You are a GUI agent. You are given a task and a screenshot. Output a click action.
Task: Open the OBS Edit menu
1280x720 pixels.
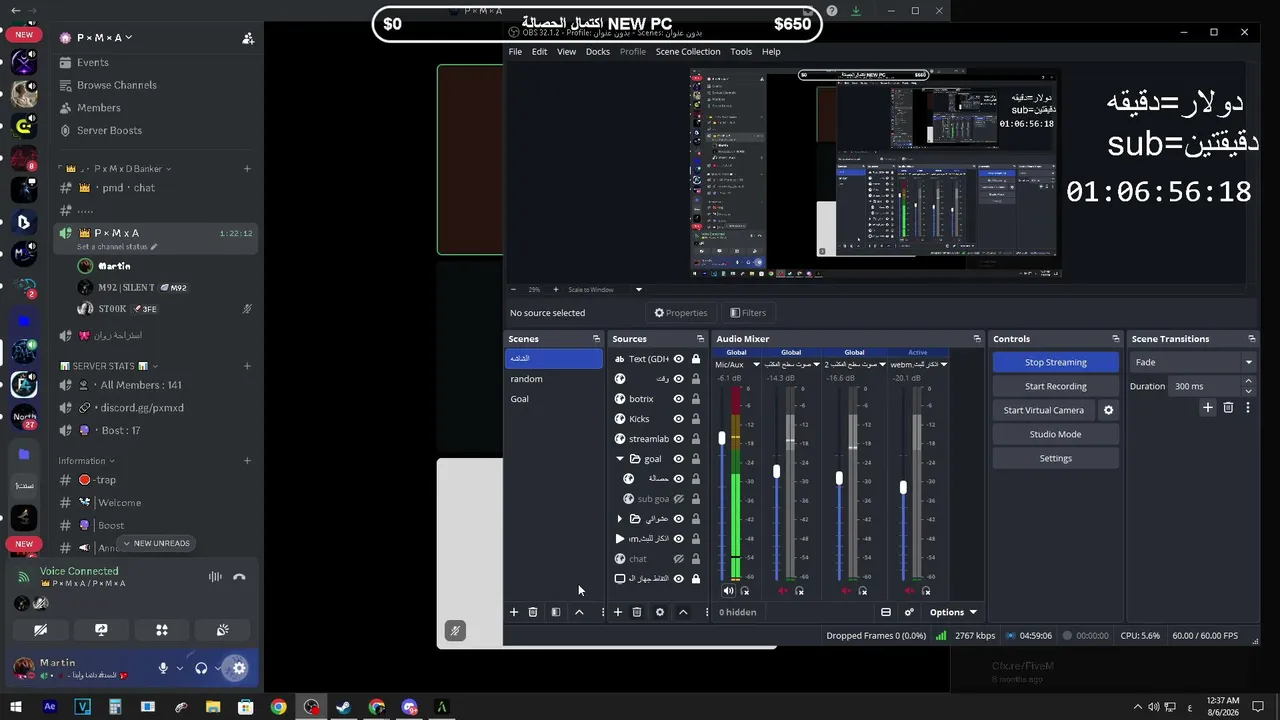pyautogui.click(x=539, y=52)
